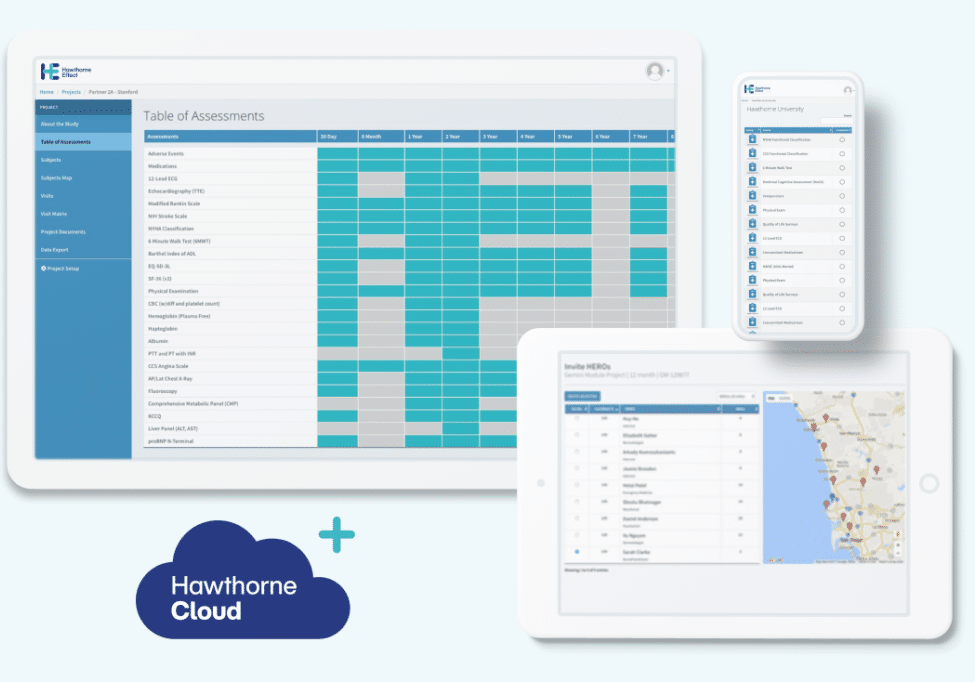Open the Within 25 miles distance dropdown
Image resolution: width=975 pixels, height=682 pixels.
(x=736, y=396)
